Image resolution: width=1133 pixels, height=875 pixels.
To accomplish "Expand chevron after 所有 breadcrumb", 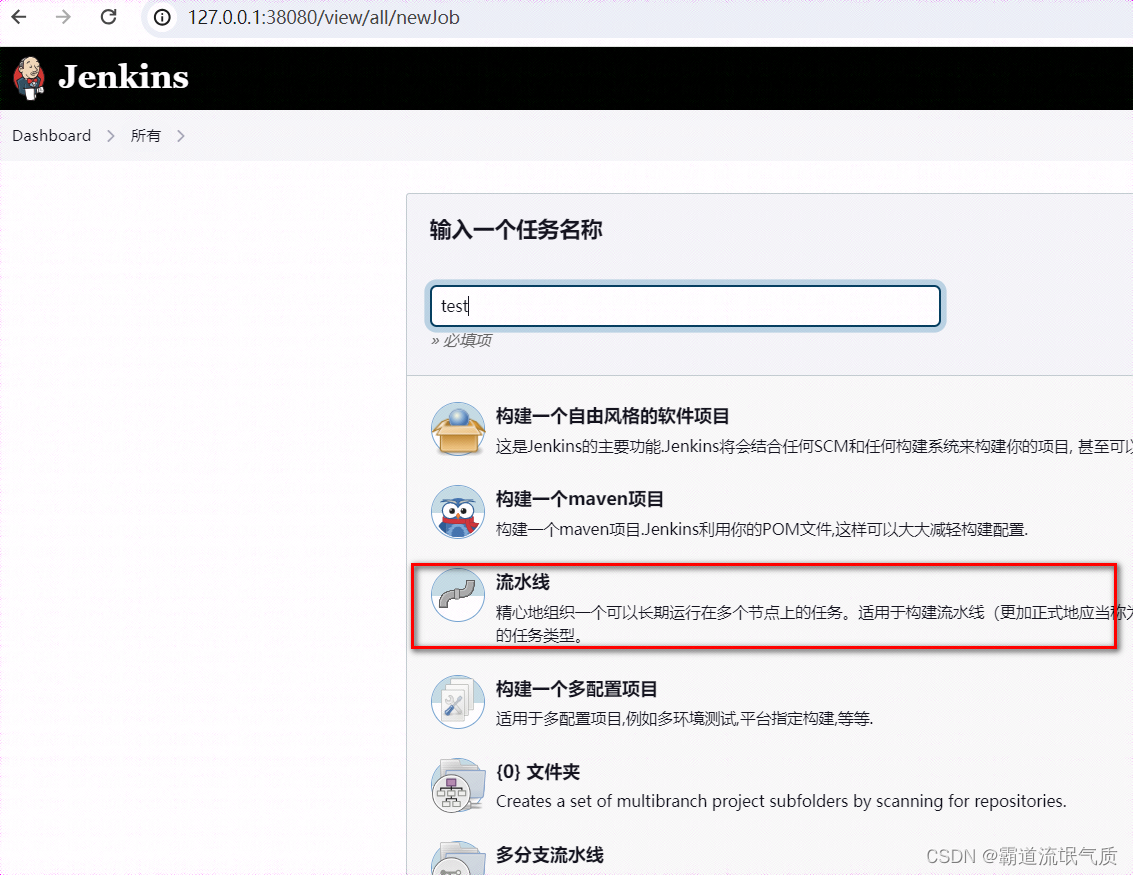I will [181, 136].
